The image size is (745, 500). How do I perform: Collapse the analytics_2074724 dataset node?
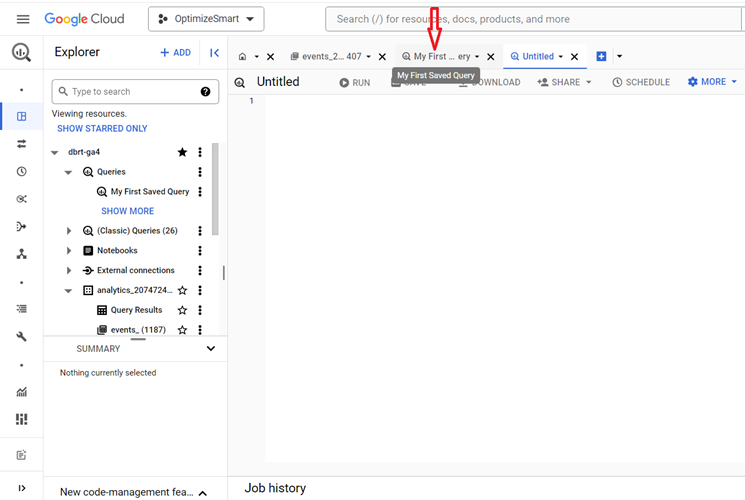click(68, 290)
